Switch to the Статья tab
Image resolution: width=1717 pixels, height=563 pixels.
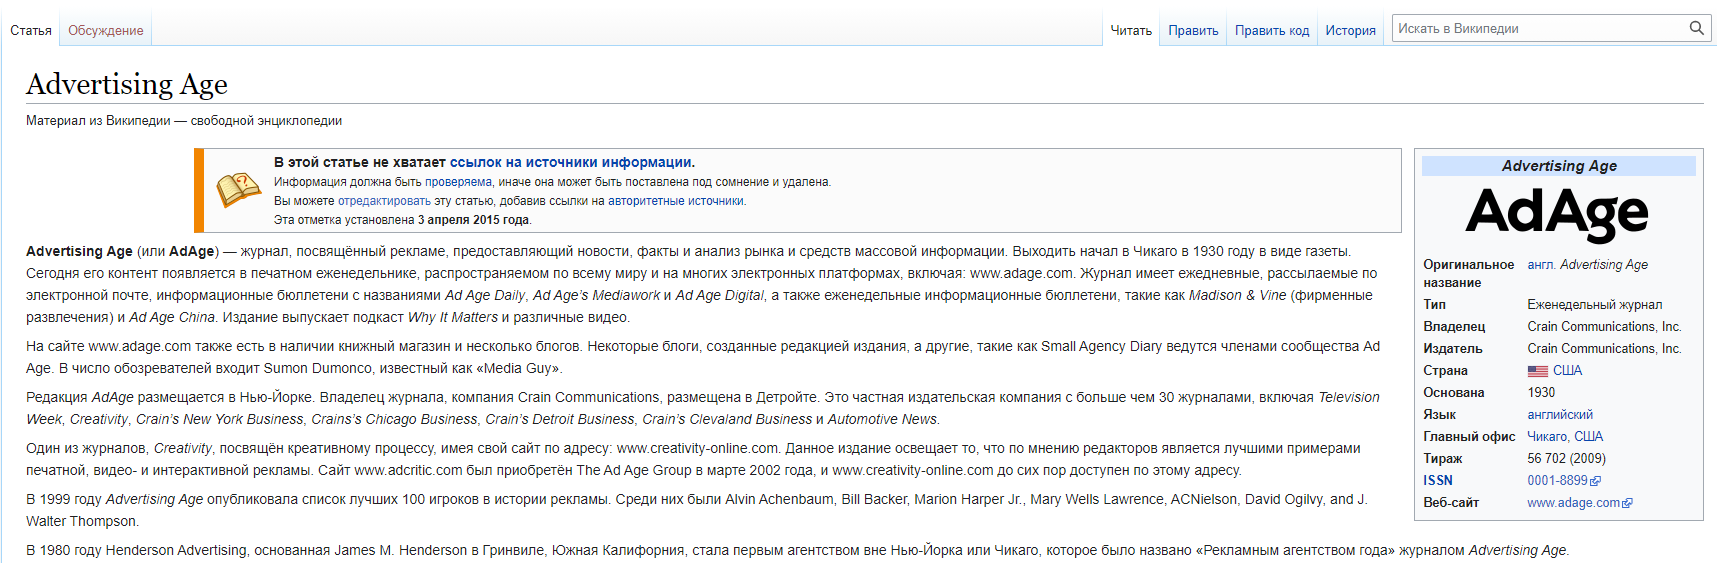[x=31, y=31]
